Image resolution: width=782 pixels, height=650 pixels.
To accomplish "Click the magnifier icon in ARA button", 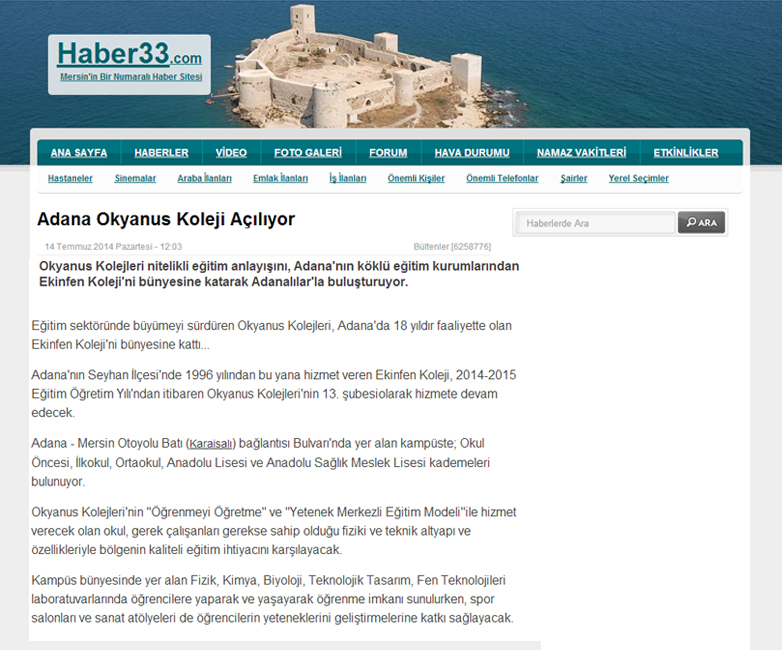I will (x=691, y=222).
